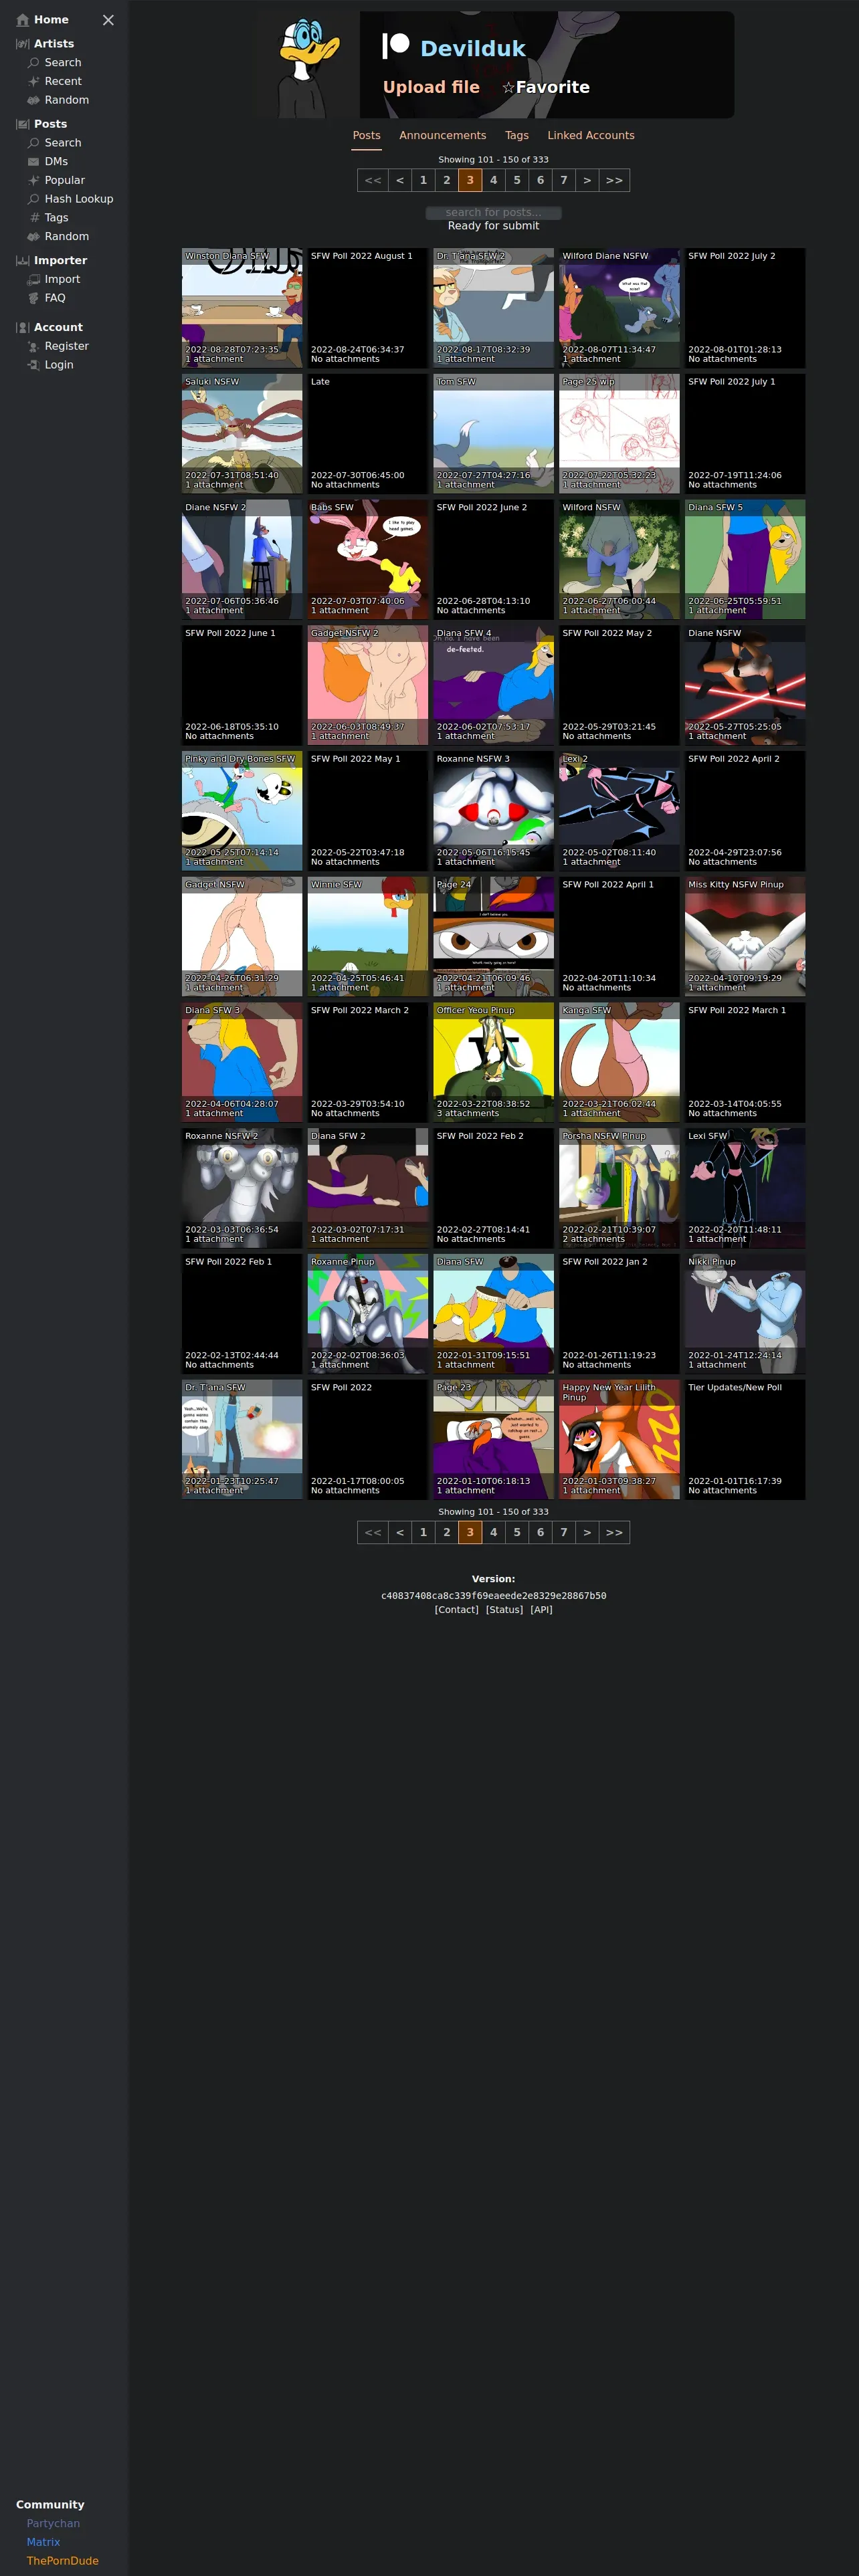Go to first page with top << button
Screen dimensions: 859x2576
click(373, 180)
